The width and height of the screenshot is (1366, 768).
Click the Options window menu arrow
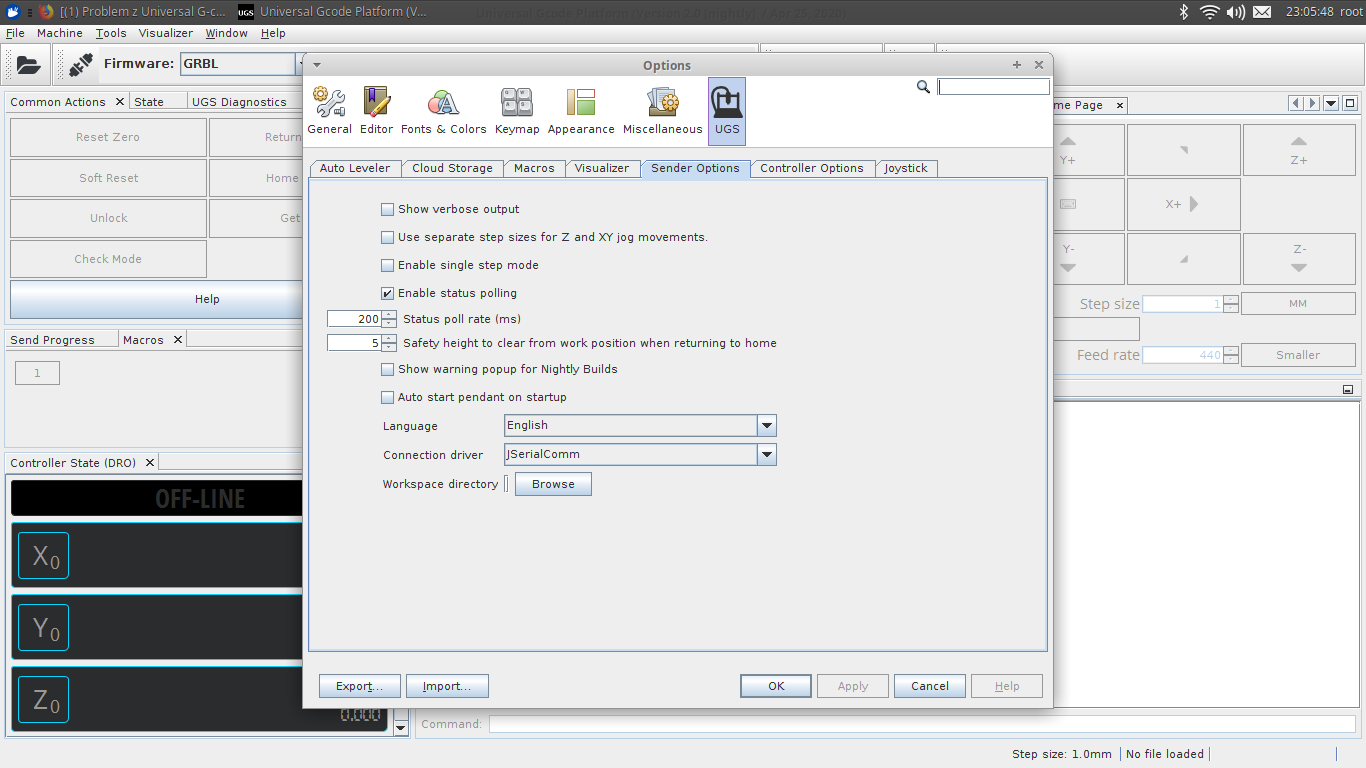317,64
